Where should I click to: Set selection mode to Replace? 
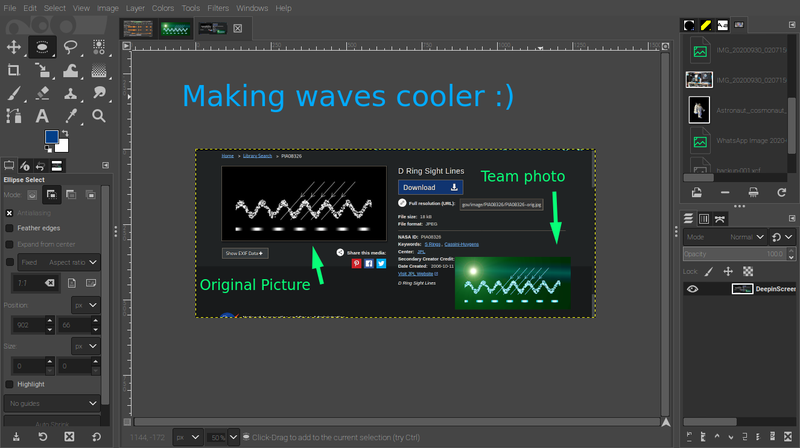(x=32, y=195)
